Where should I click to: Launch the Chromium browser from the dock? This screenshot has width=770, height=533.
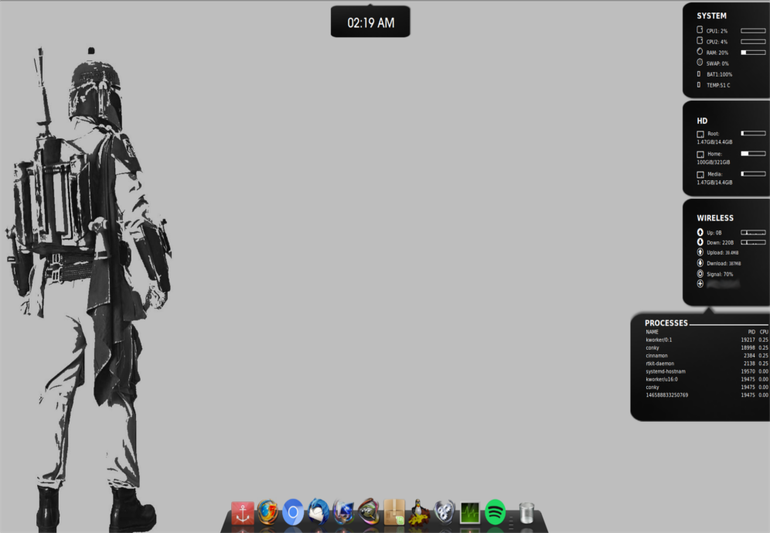tap(293, 512)
